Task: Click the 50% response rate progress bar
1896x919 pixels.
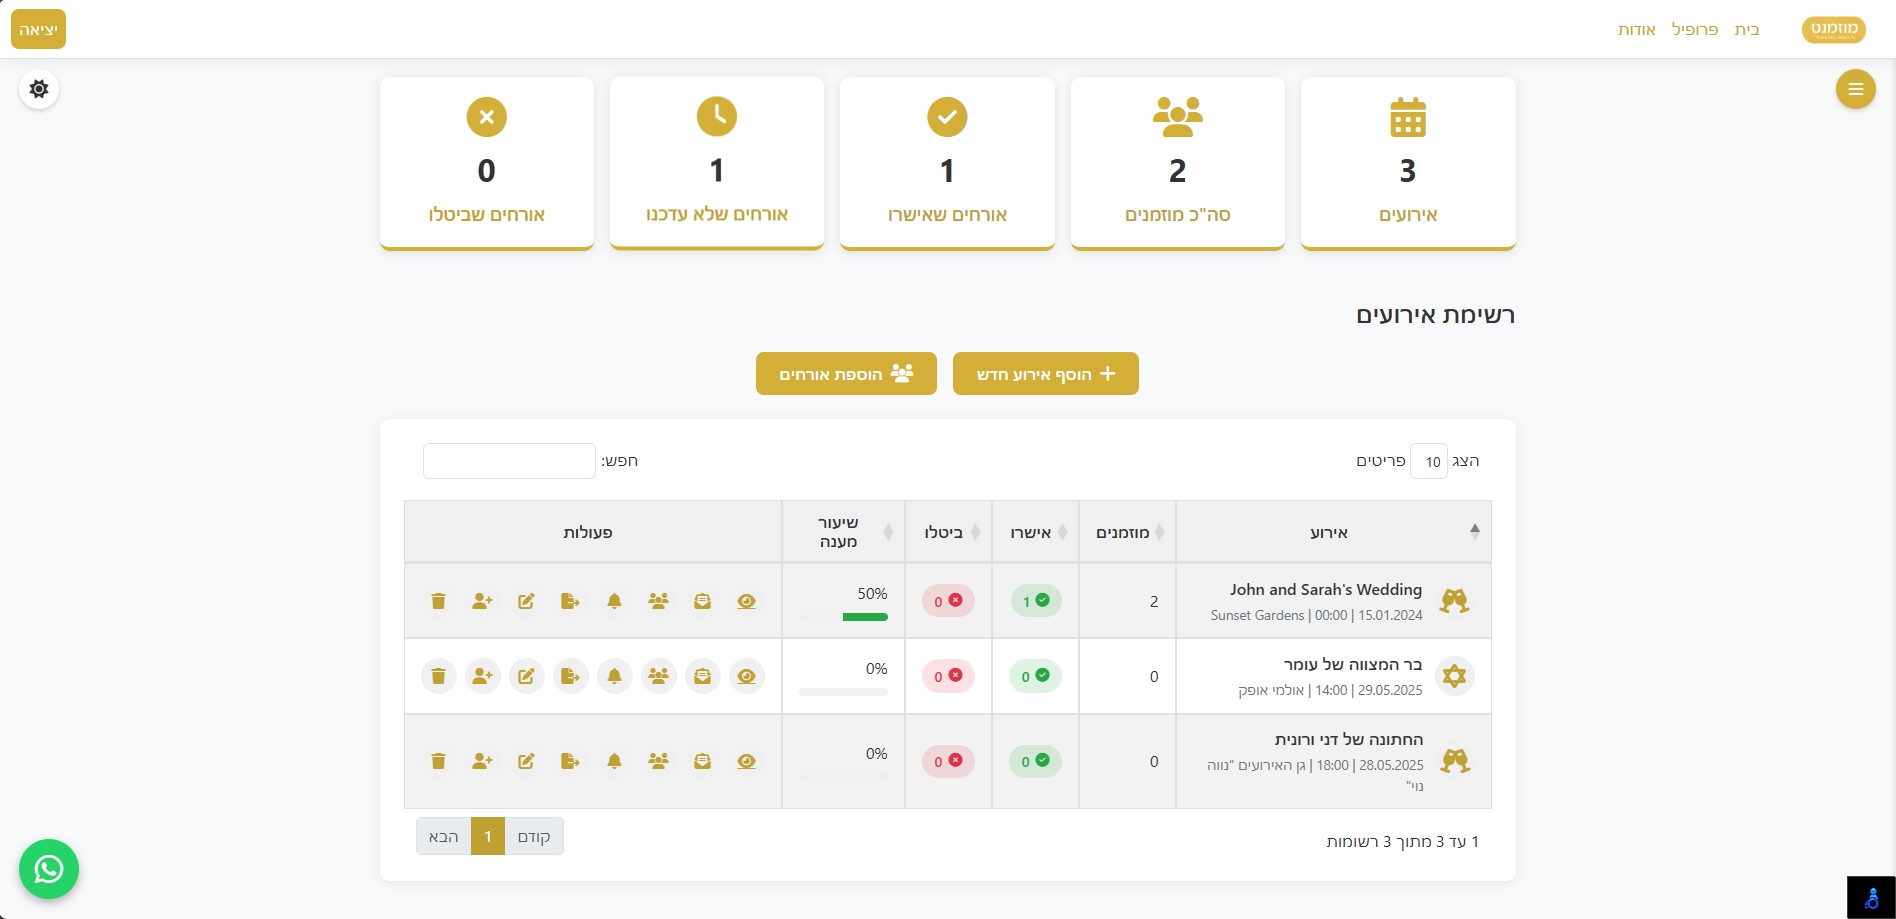Action: pos(865,617)
